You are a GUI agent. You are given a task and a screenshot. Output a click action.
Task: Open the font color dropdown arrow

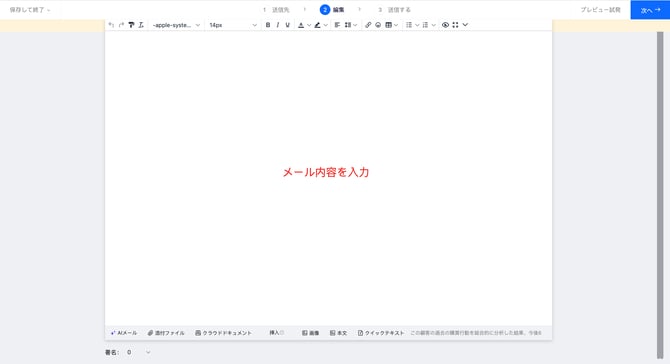[x=309, y=25]
